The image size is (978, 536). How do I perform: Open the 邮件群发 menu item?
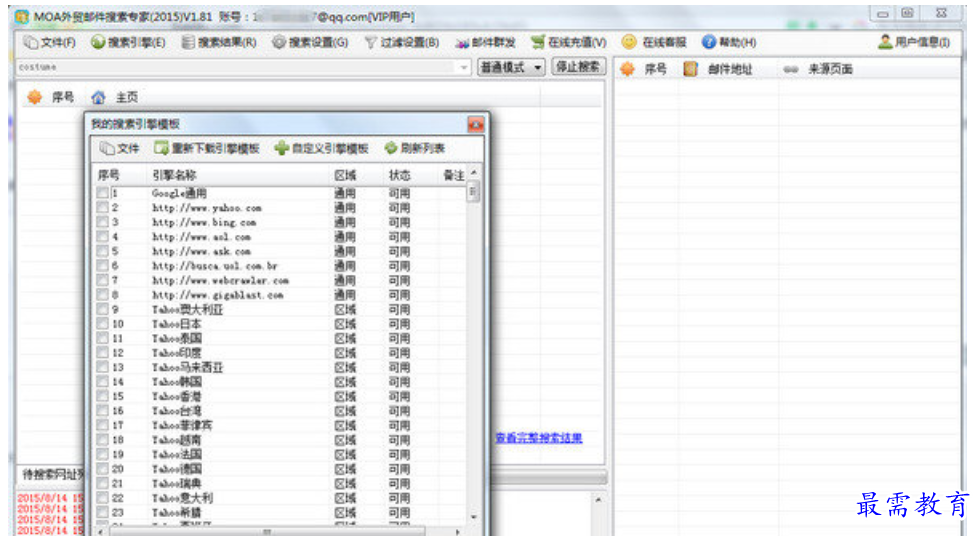[485, 42]
